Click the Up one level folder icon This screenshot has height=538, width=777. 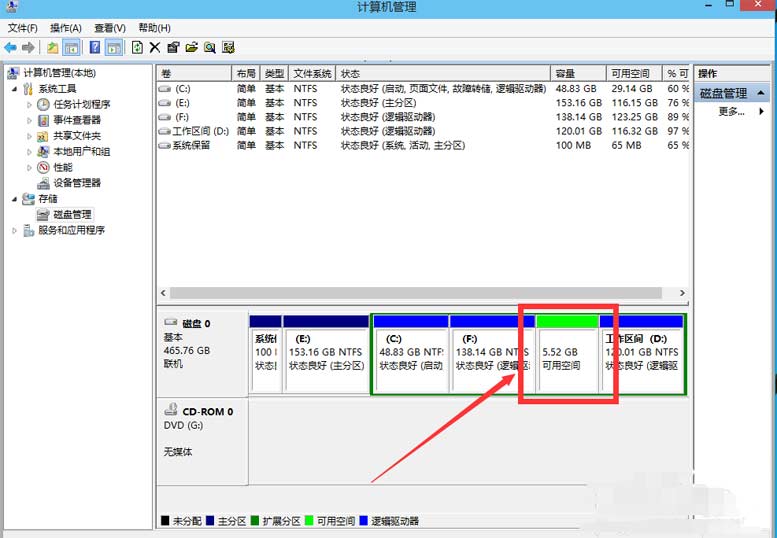[52, 47]
